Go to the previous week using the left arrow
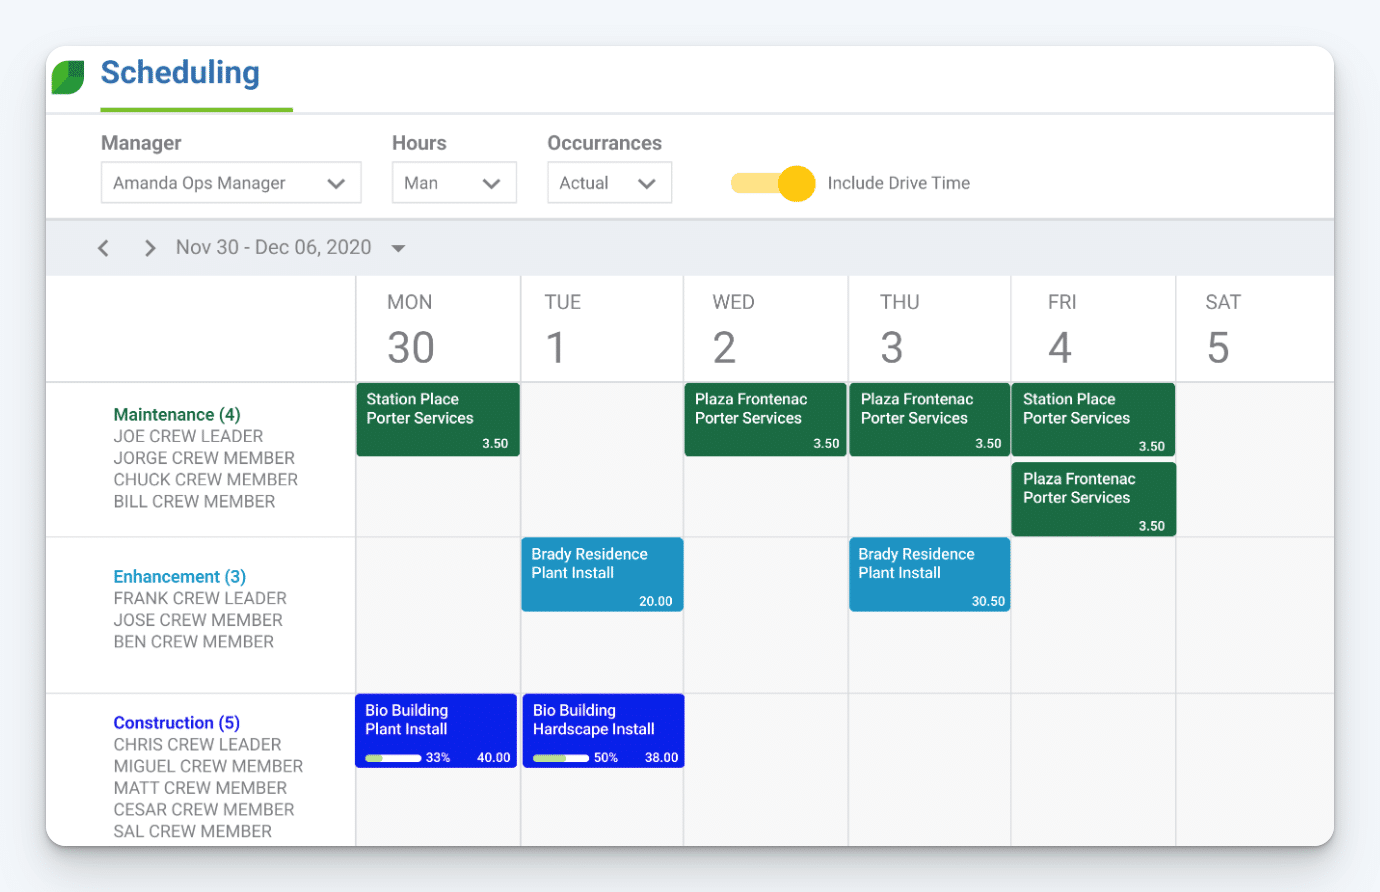The height and width of the screenshot is (892, 1380). coord(103,247)
